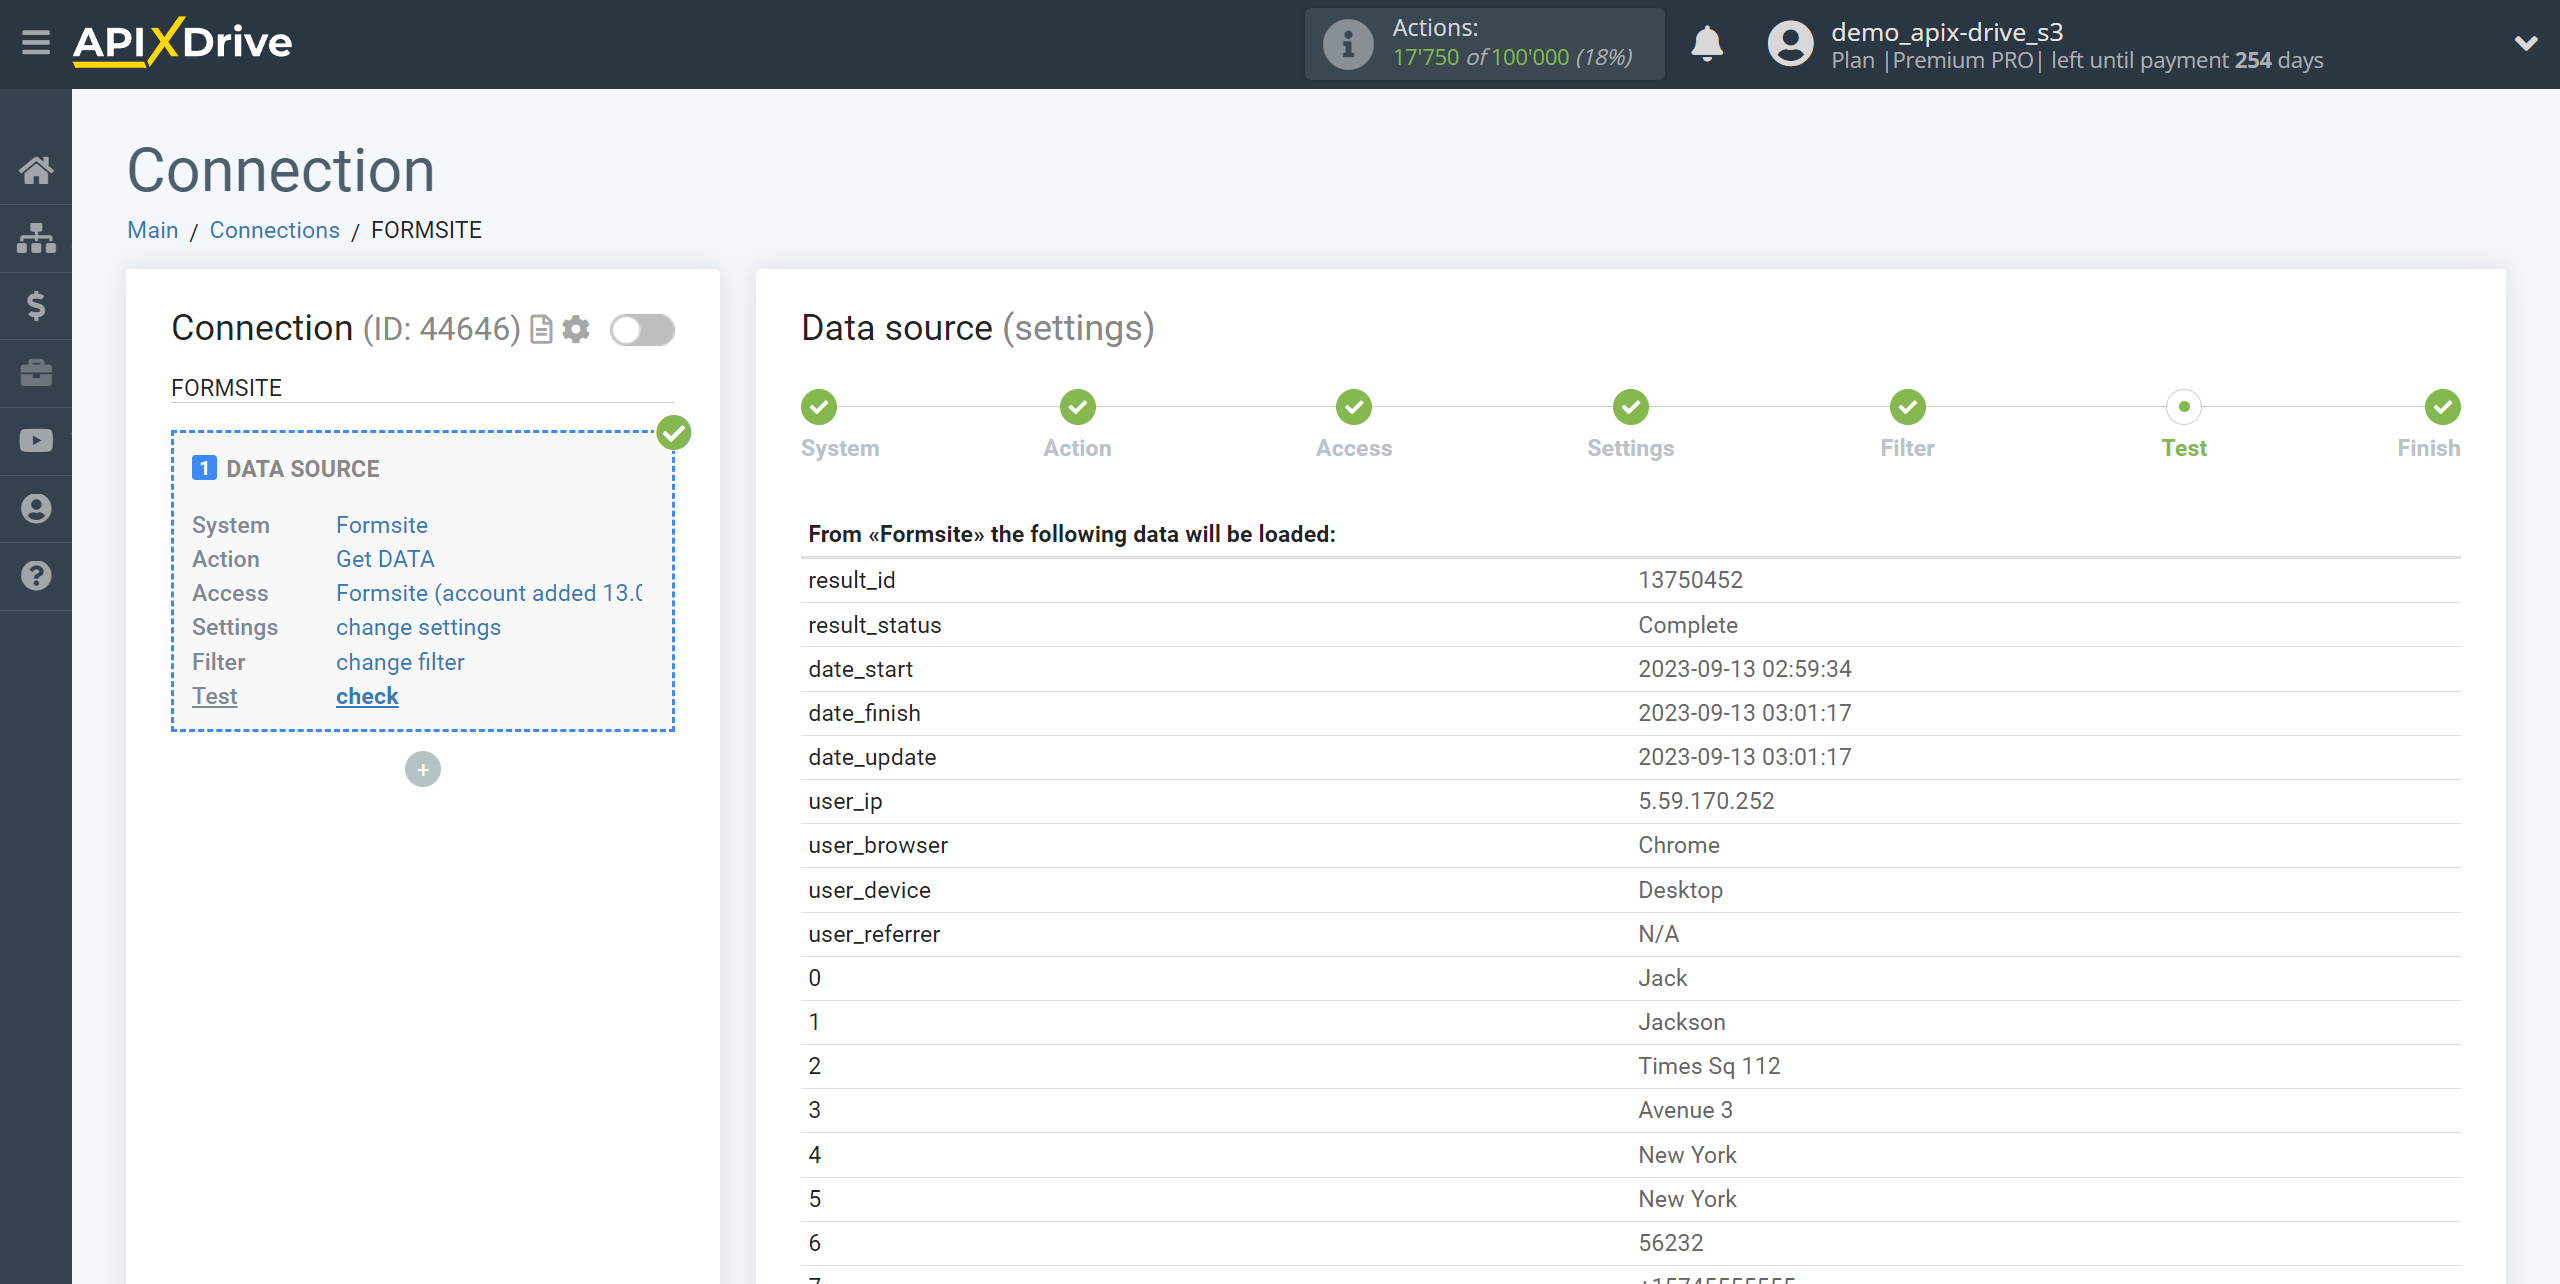Click the check link under Test
The height and width of the screenshot is (1284, 2560).
tap(367, 696)
